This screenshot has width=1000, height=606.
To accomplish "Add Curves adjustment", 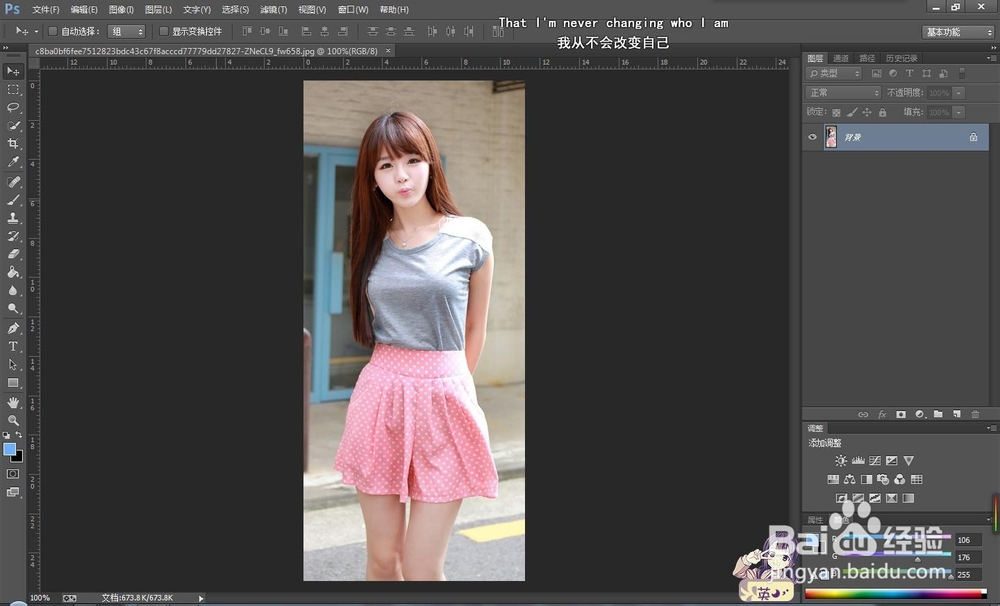I will pos(875,461).
